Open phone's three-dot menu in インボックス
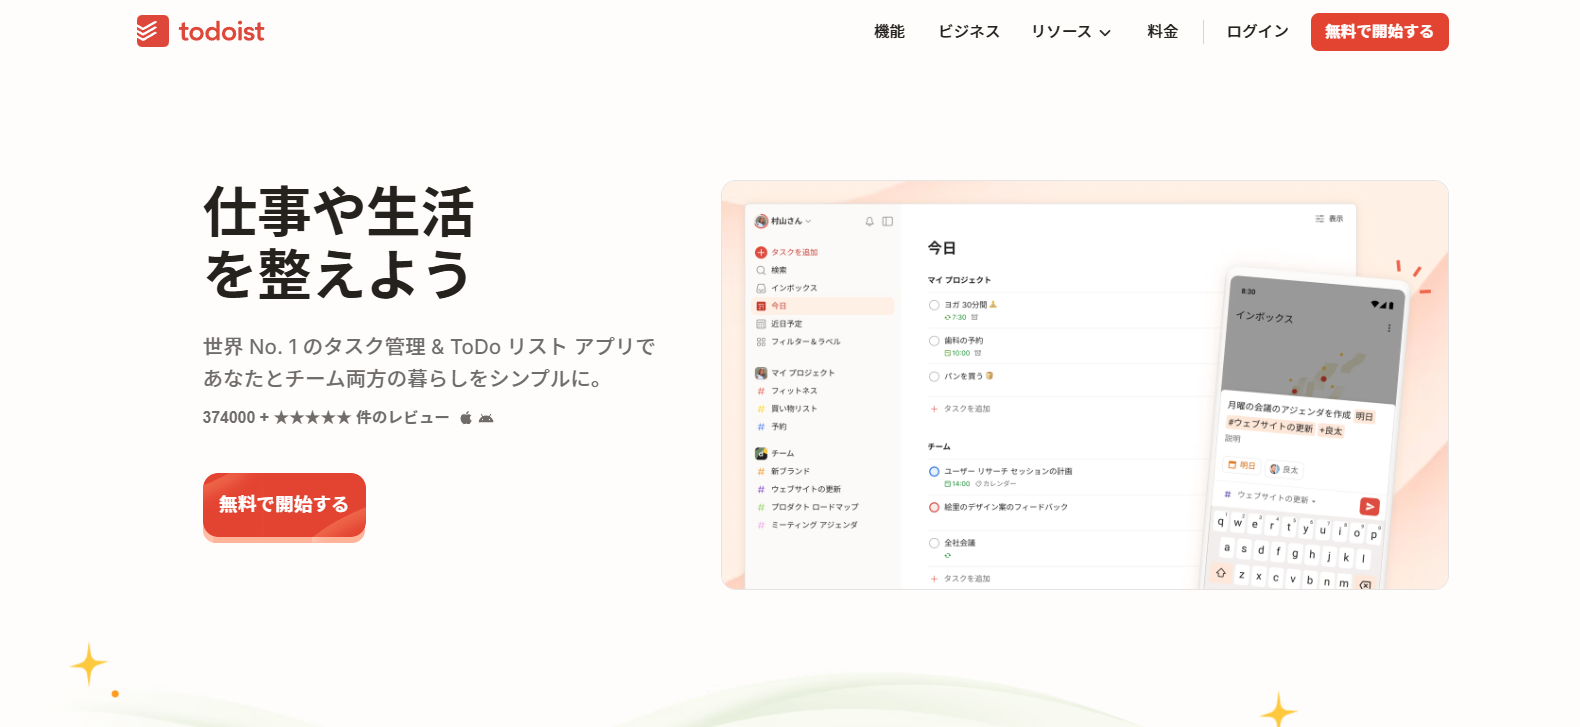This screenshot has width=1580, height=727. tap(1388, 328)
